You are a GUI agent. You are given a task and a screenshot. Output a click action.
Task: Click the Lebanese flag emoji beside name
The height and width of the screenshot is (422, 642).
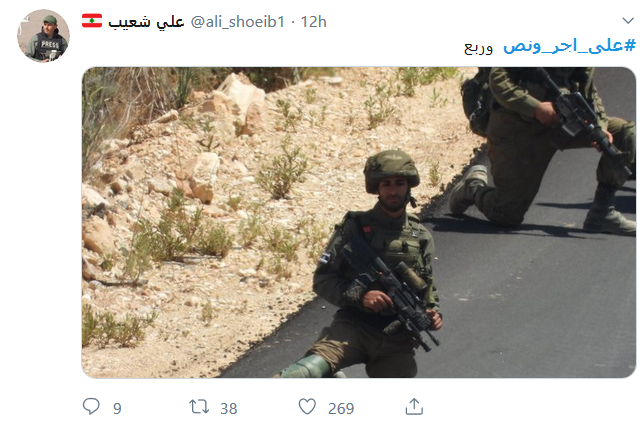click(x=92, y=20)
